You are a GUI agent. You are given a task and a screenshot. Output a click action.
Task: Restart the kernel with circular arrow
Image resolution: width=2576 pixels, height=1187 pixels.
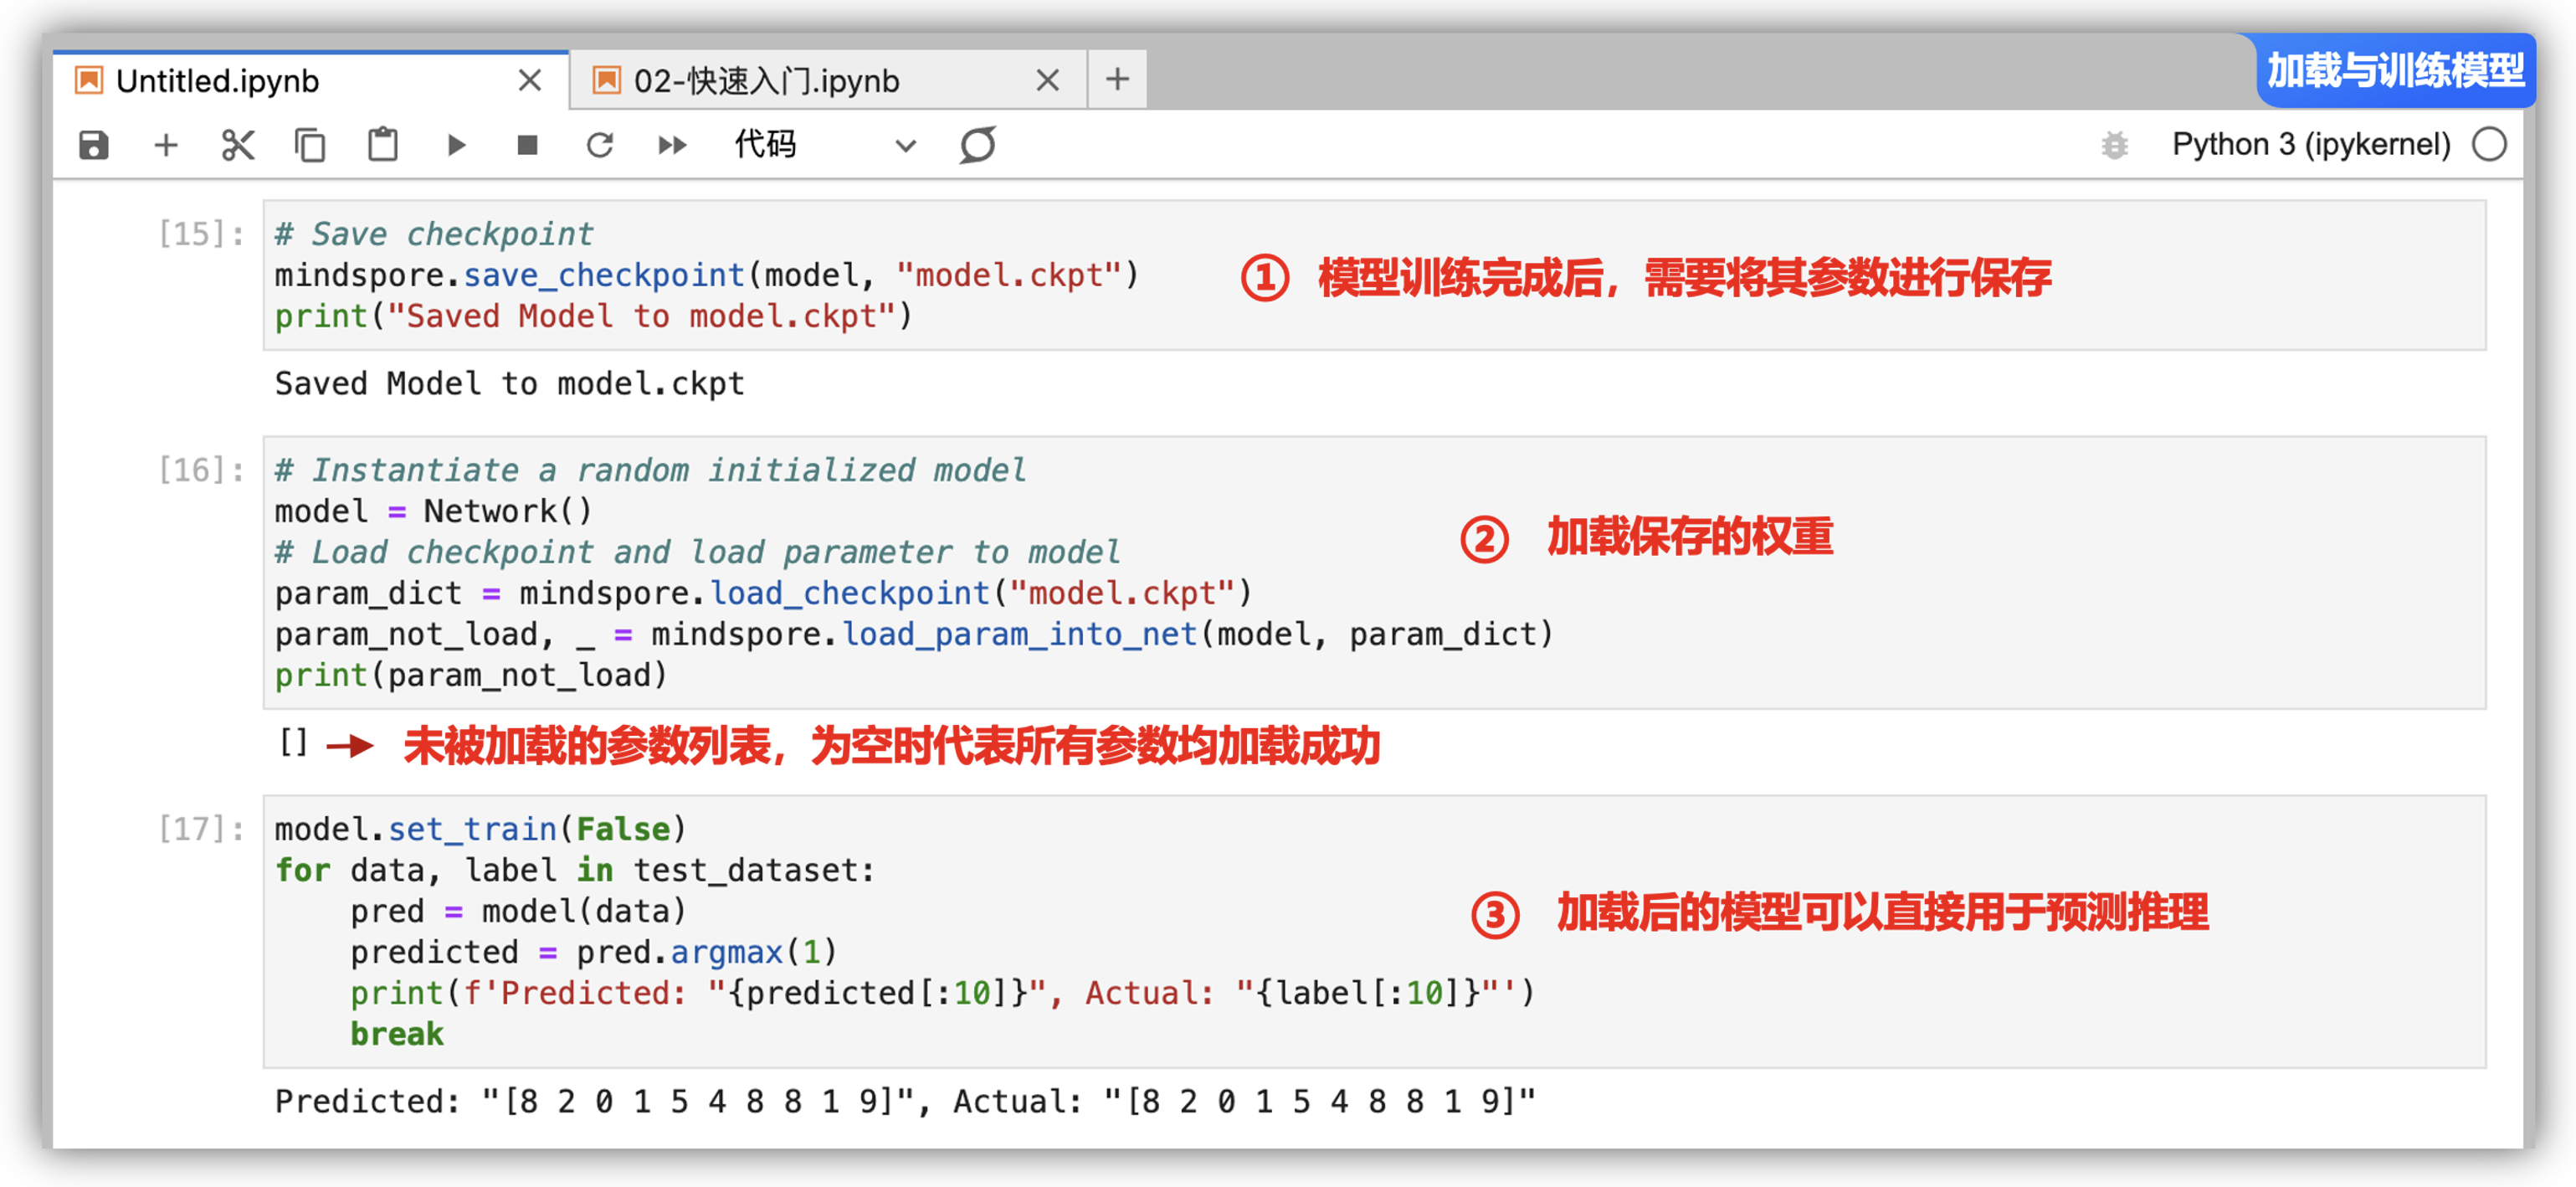point(600,145)
